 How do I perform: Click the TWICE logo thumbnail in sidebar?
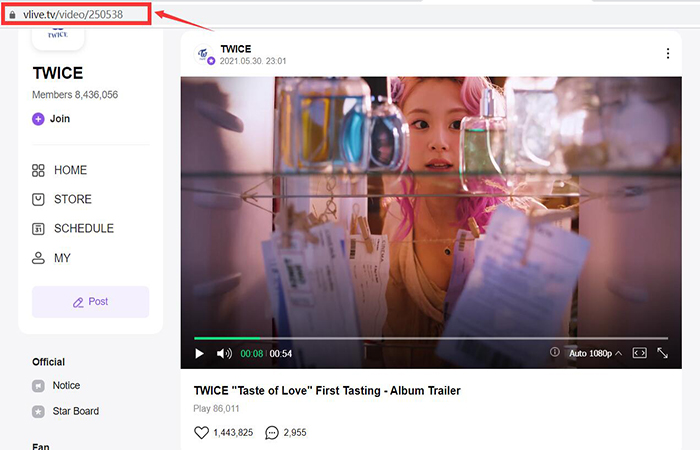(x=58, y=38)
